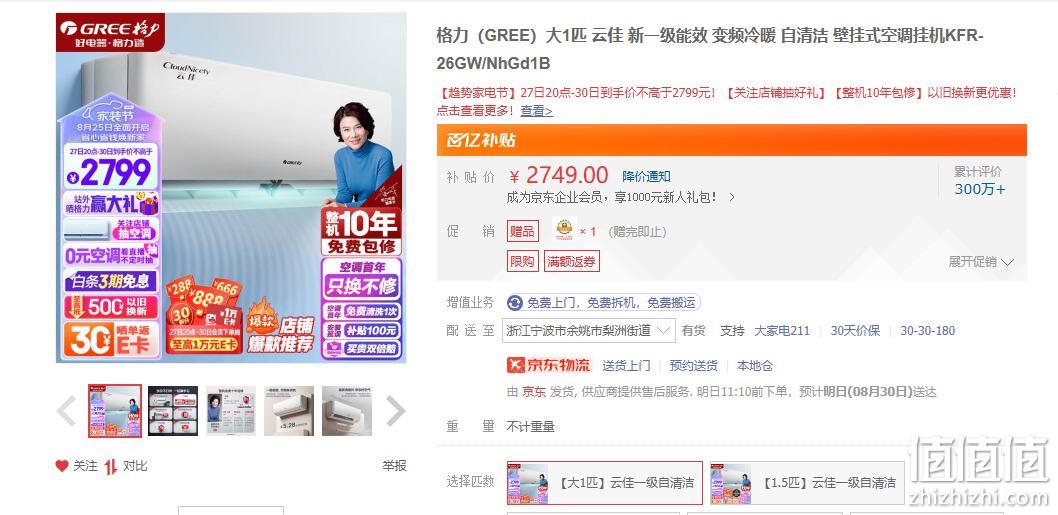This screenshot has width=1058, height=515.
Task: Open cumulative reviews 300万+
Action: 980,190
